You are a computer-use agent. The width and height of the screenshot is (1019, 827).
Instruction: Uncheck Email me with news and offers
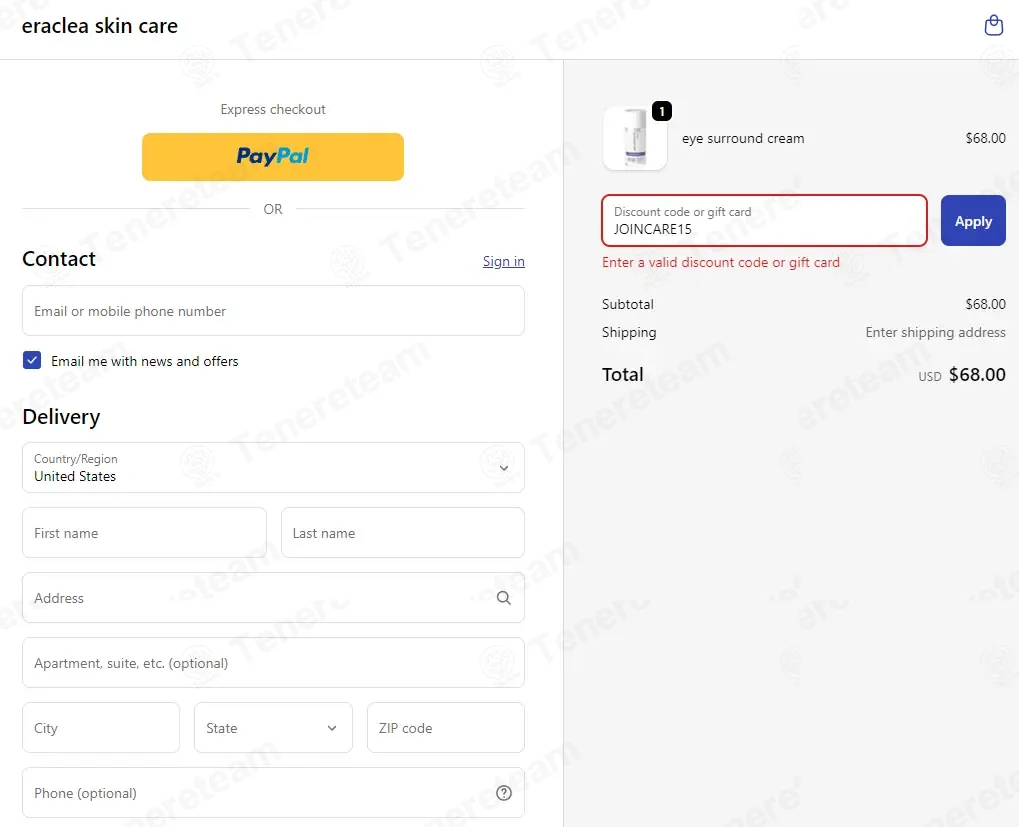[x=32, y=360]
